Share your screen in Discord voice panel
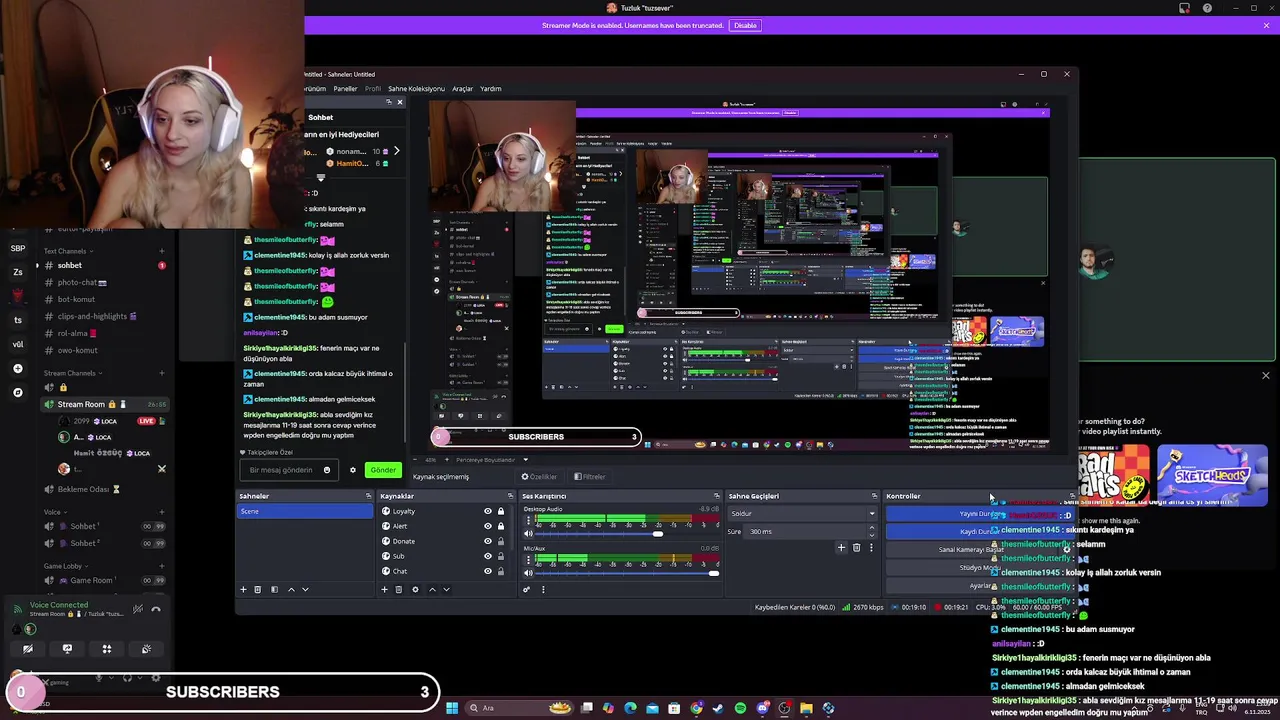The width and height of the screenshot is (1280, 720). (x=67, y=649)
